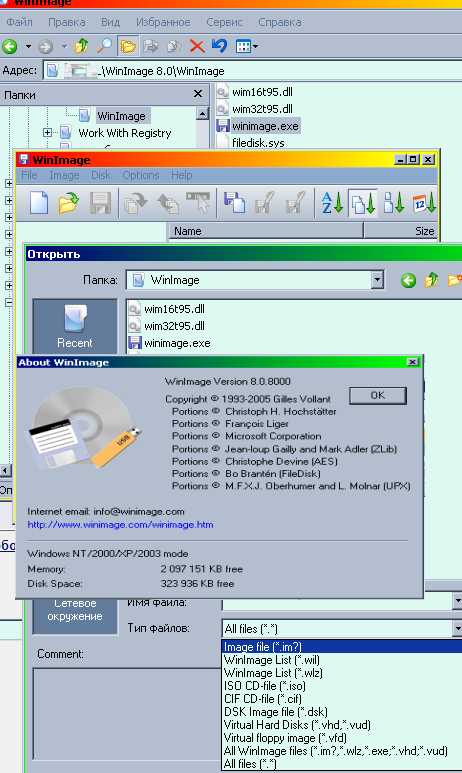Open Views button in Explorer toolbar

point(247,47)
